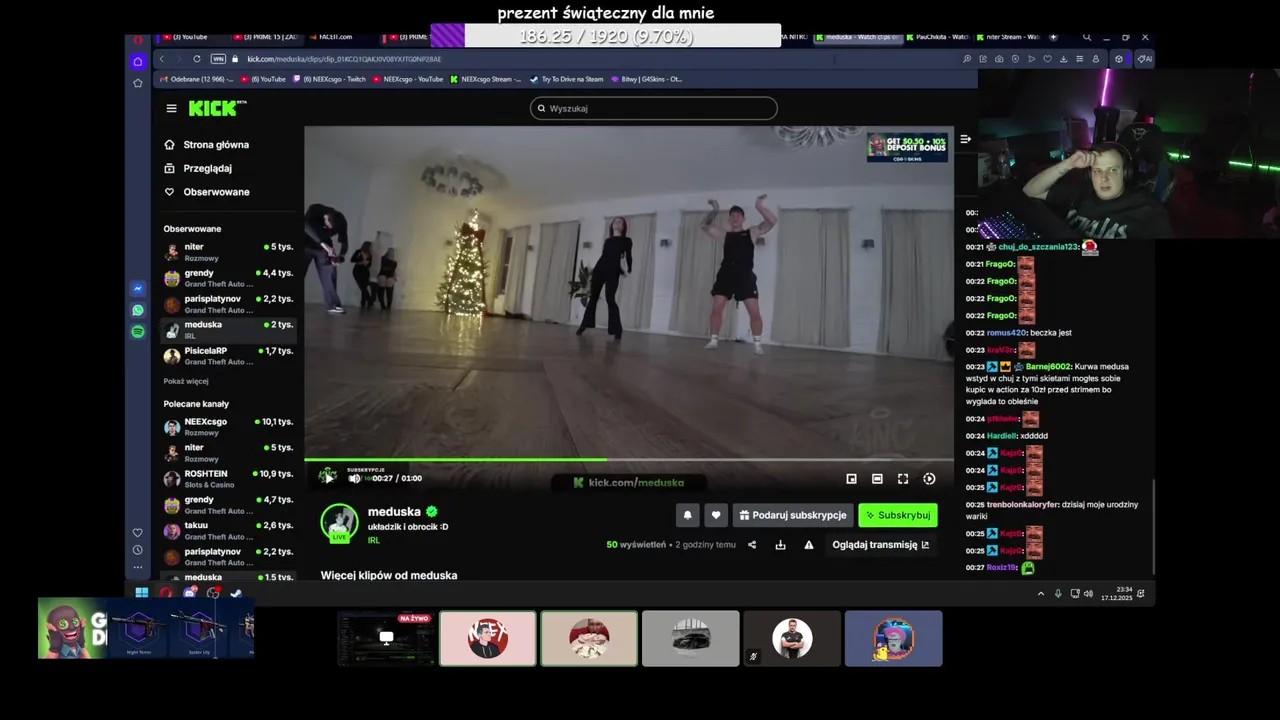Image resolution: width=1280 pixels, height=720 pixels.
Task: Switch to PauChikita Kick browser tab
Action: (x=937, y=37)
